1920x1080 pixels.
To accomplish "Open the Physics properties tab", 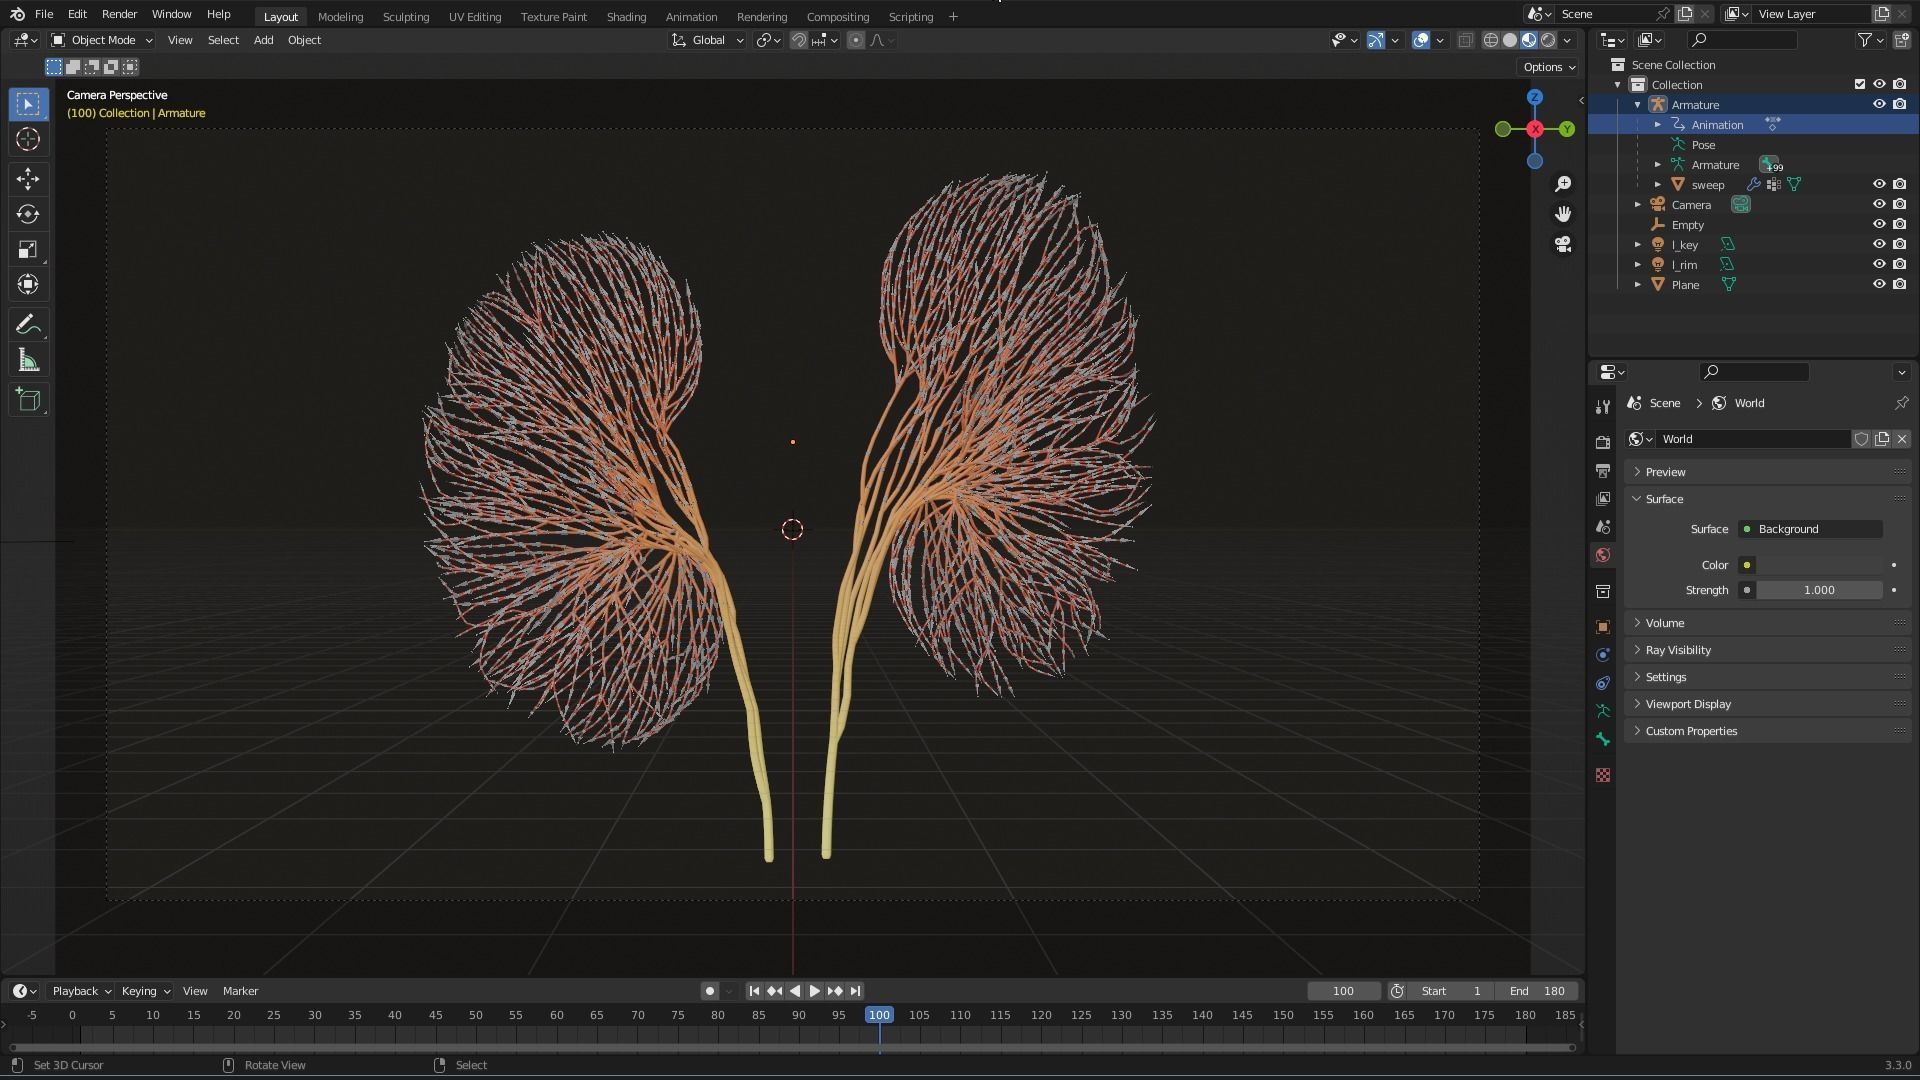I will [x=1603, y=655].
